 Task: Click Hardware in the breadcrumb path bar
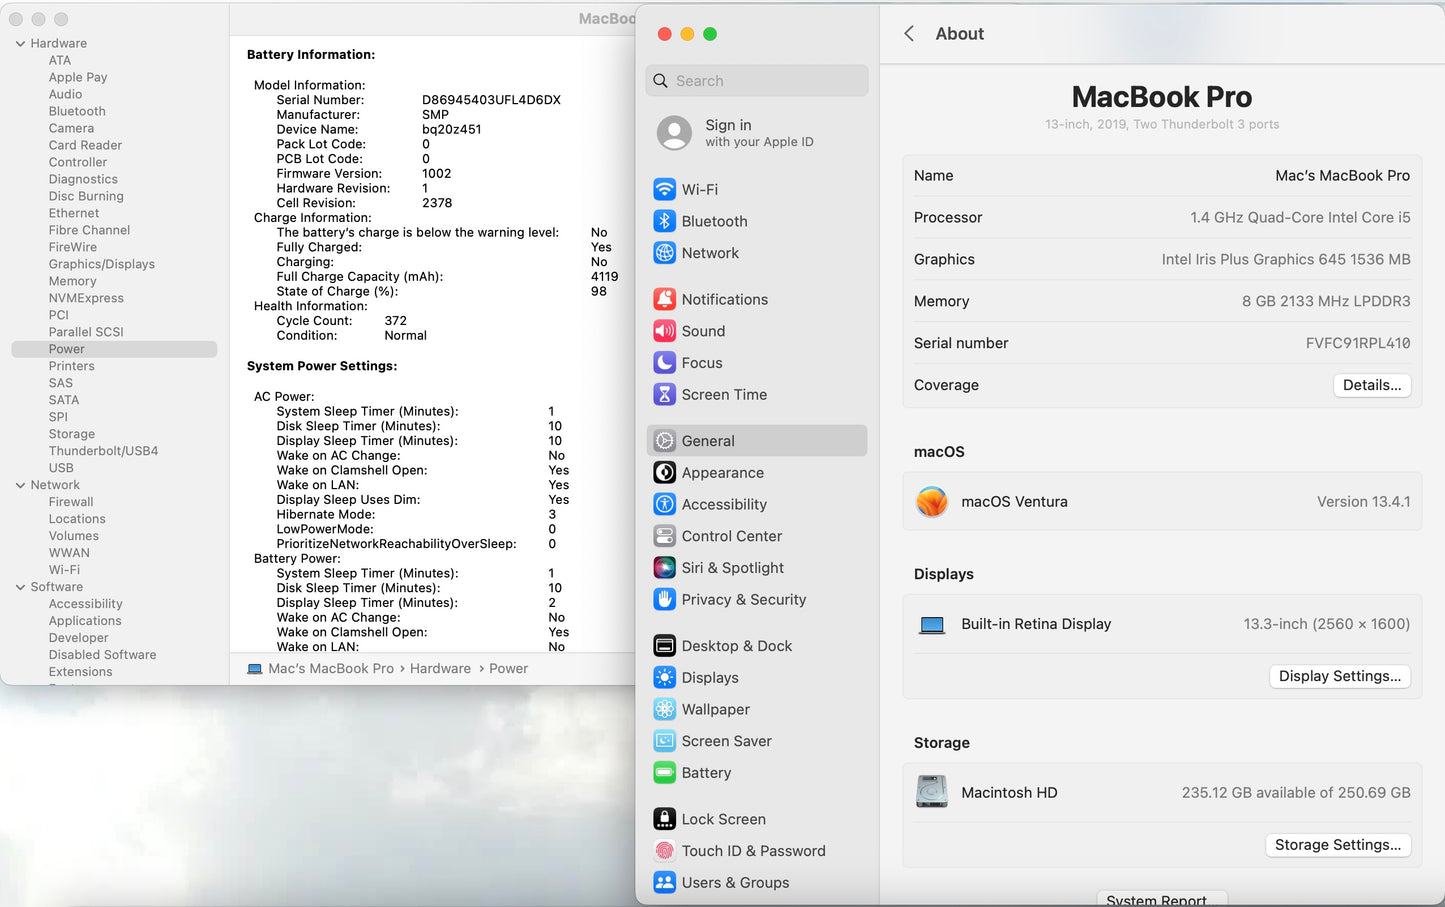pyautogui.click(x=440, y=668)
